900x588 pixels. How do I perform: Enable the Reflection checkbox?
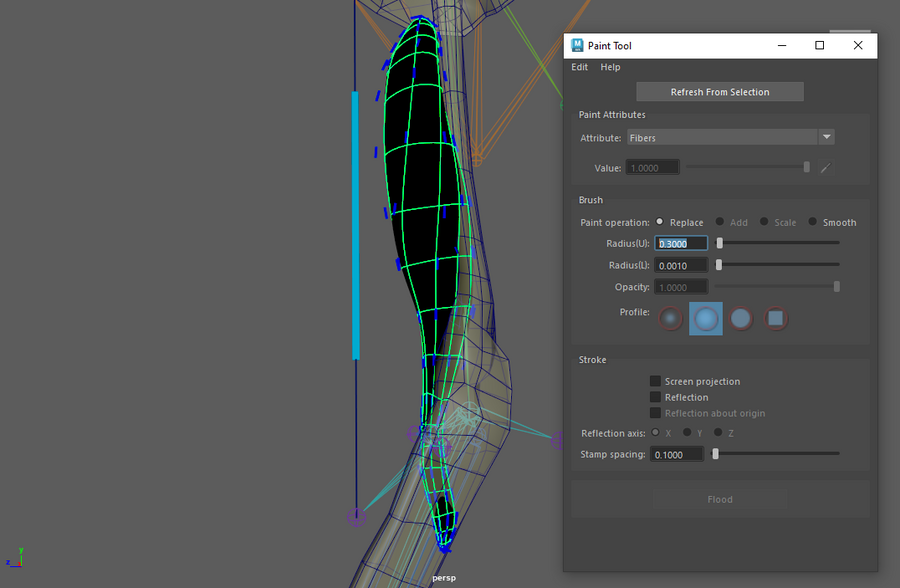[655, 397]
